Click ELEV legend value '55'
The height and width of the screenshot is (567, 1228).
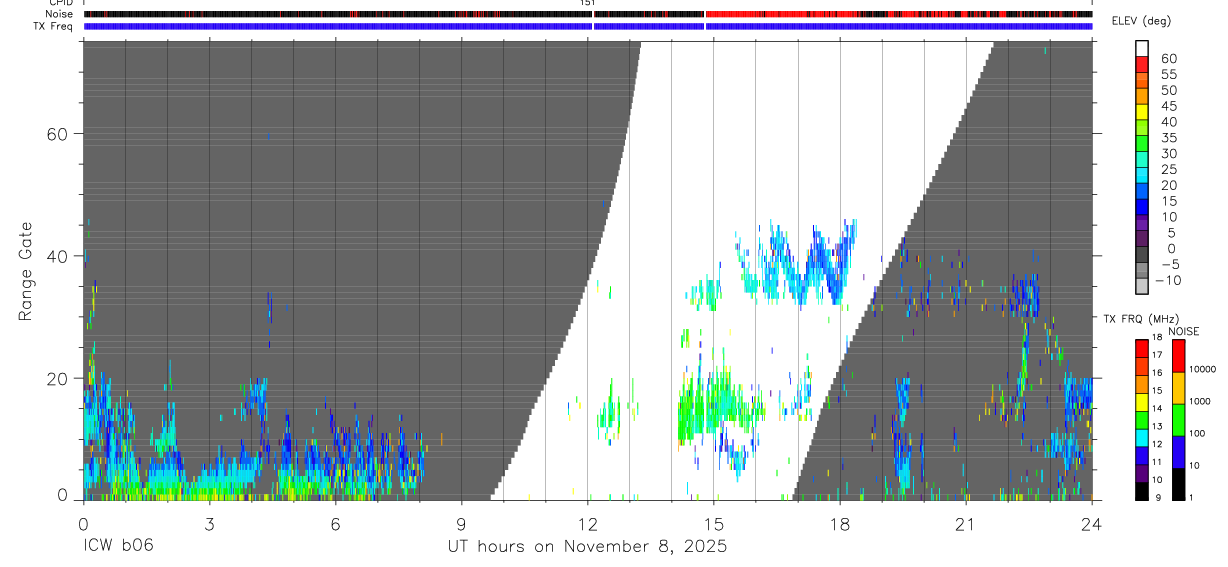pos(1168,74)
